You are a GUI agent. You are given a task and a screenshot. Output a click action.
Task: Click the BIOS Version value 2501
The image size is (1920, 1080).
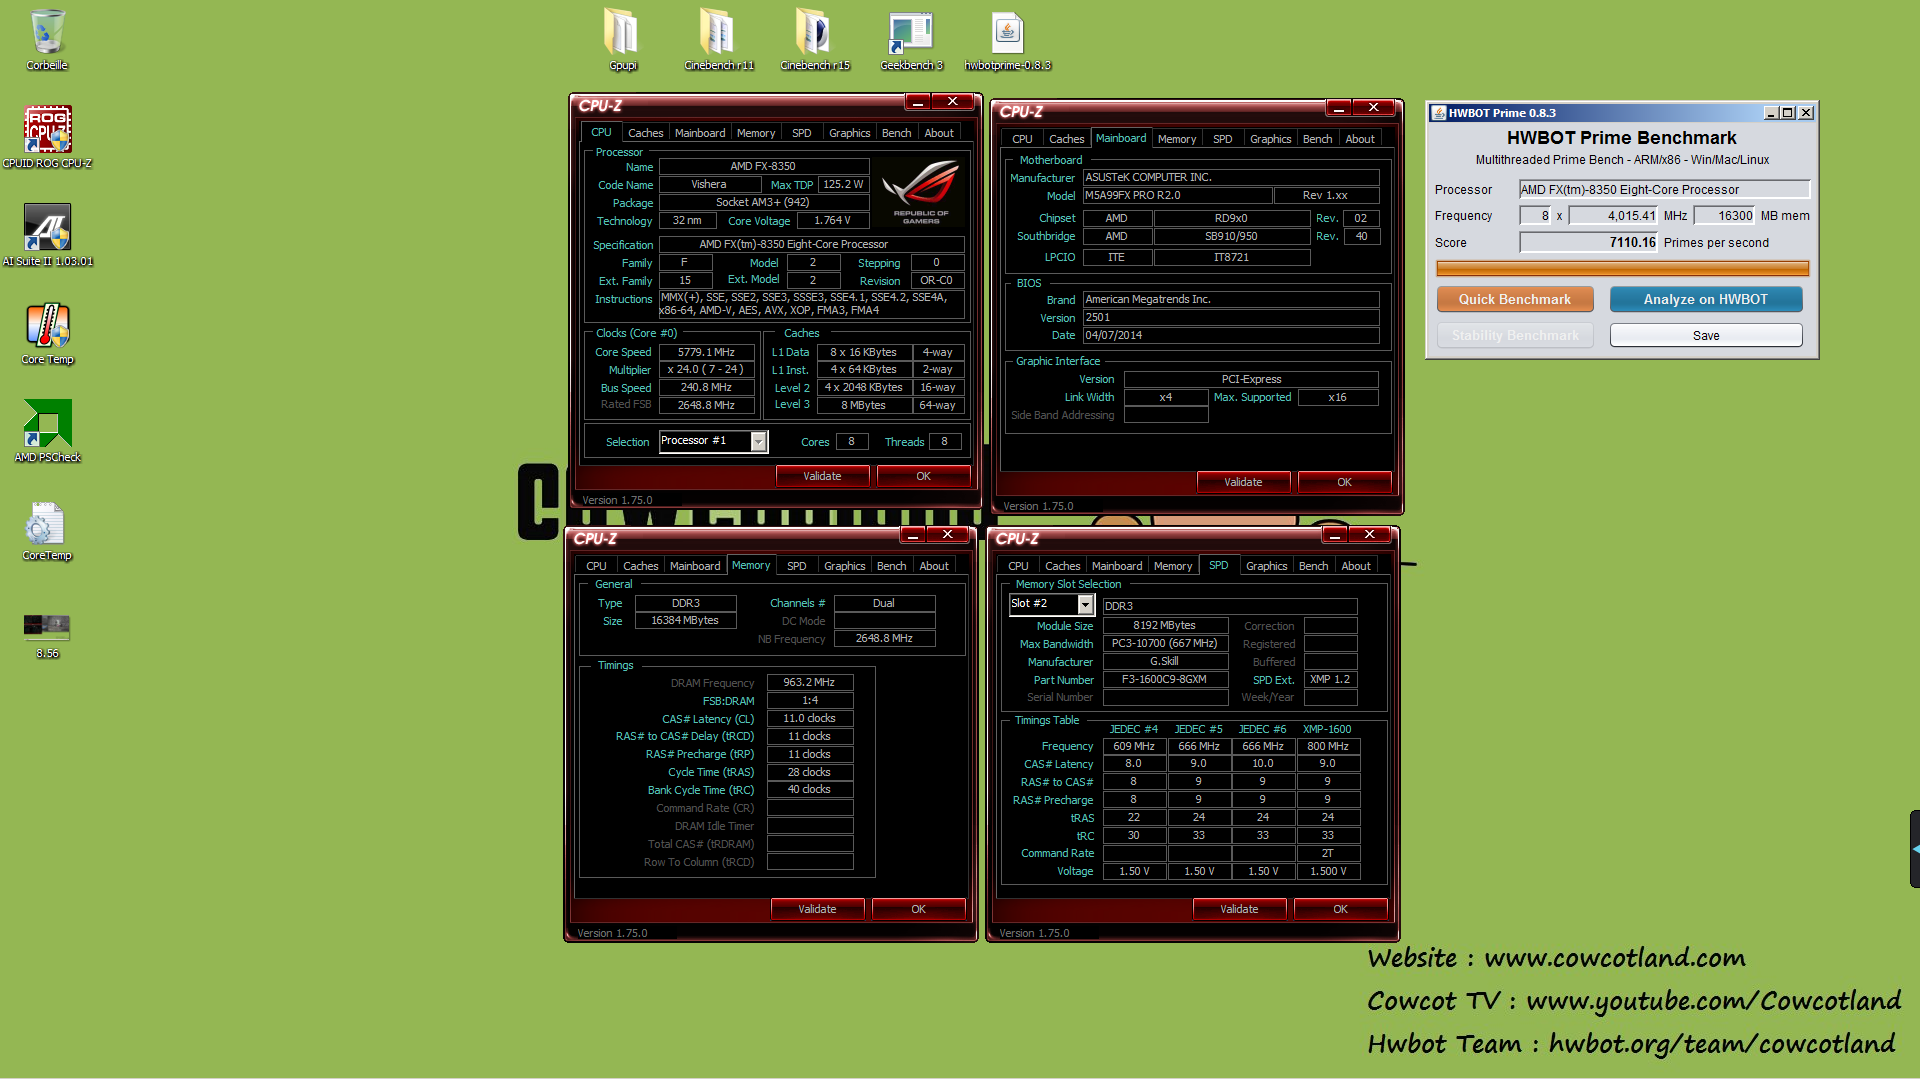coord(1230,317)
